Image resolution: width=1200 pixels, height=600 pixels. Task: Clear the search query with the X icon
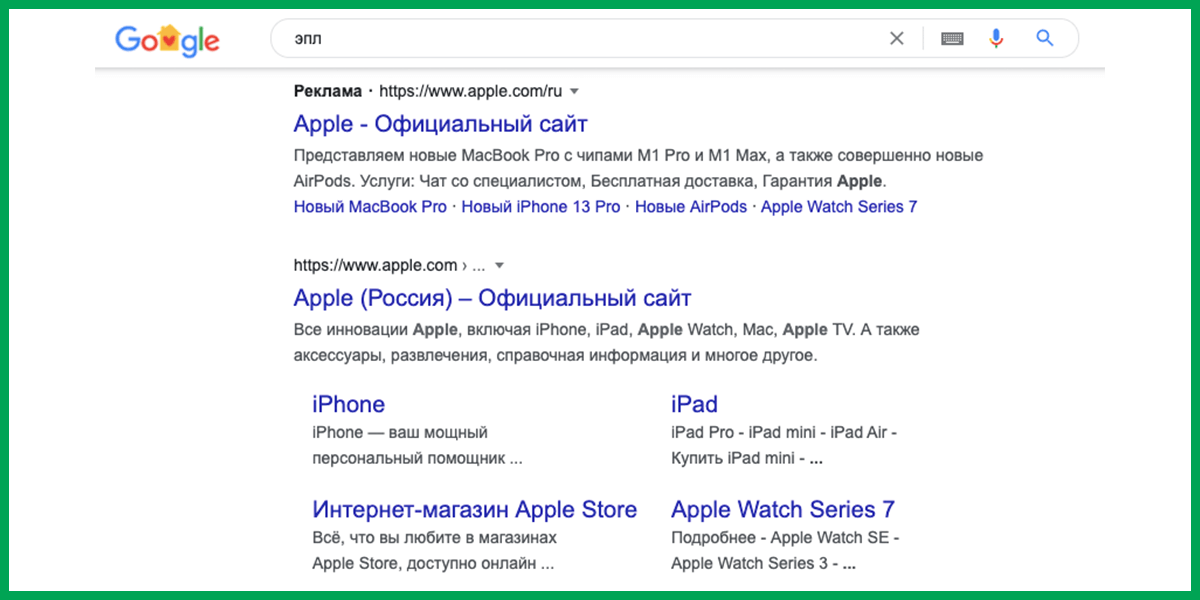[x=897, y=39]
